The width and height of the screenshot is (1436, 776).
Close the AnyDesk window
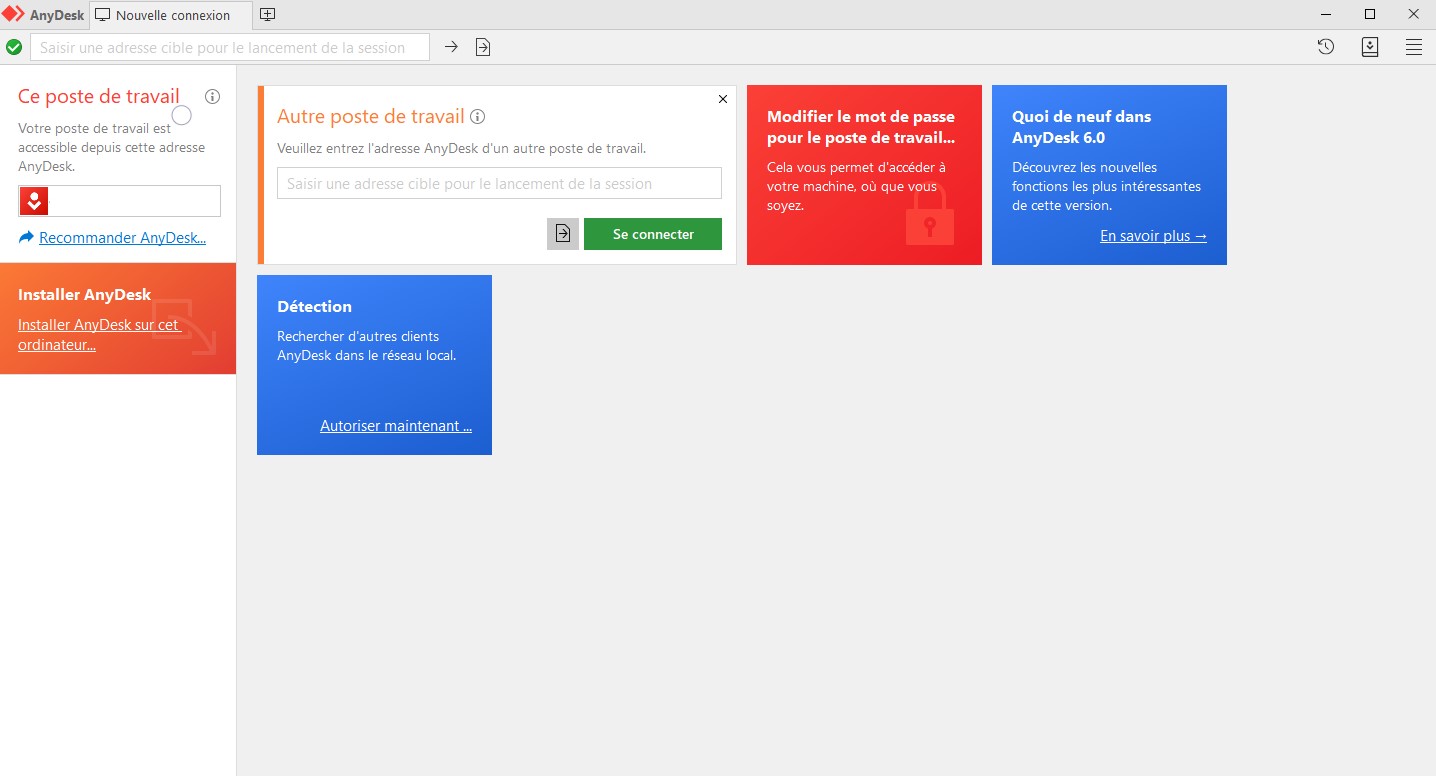(x=1414, y=14)
